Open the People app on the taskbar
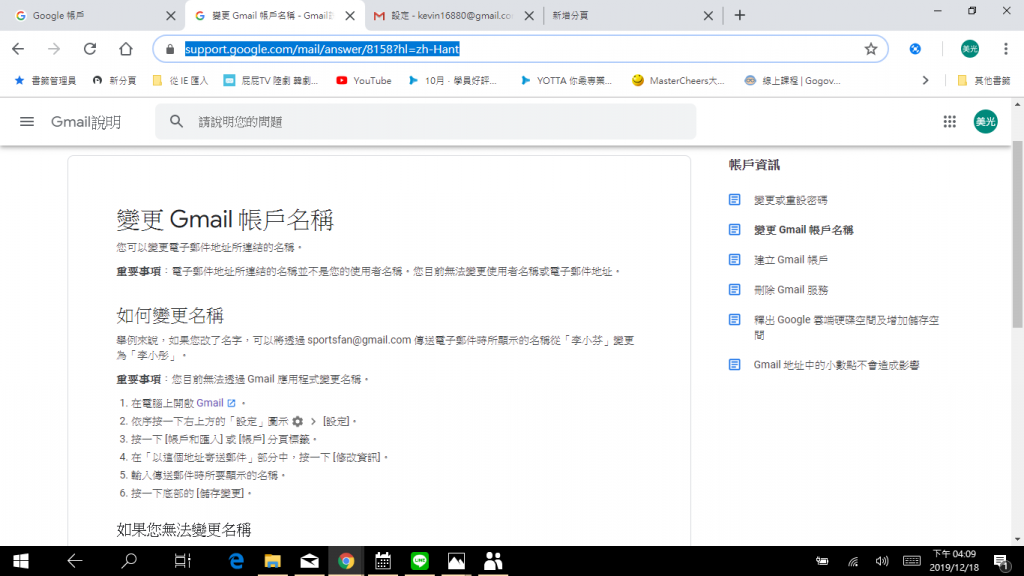This screenshot has height=576, width=1024. point(493,561)
